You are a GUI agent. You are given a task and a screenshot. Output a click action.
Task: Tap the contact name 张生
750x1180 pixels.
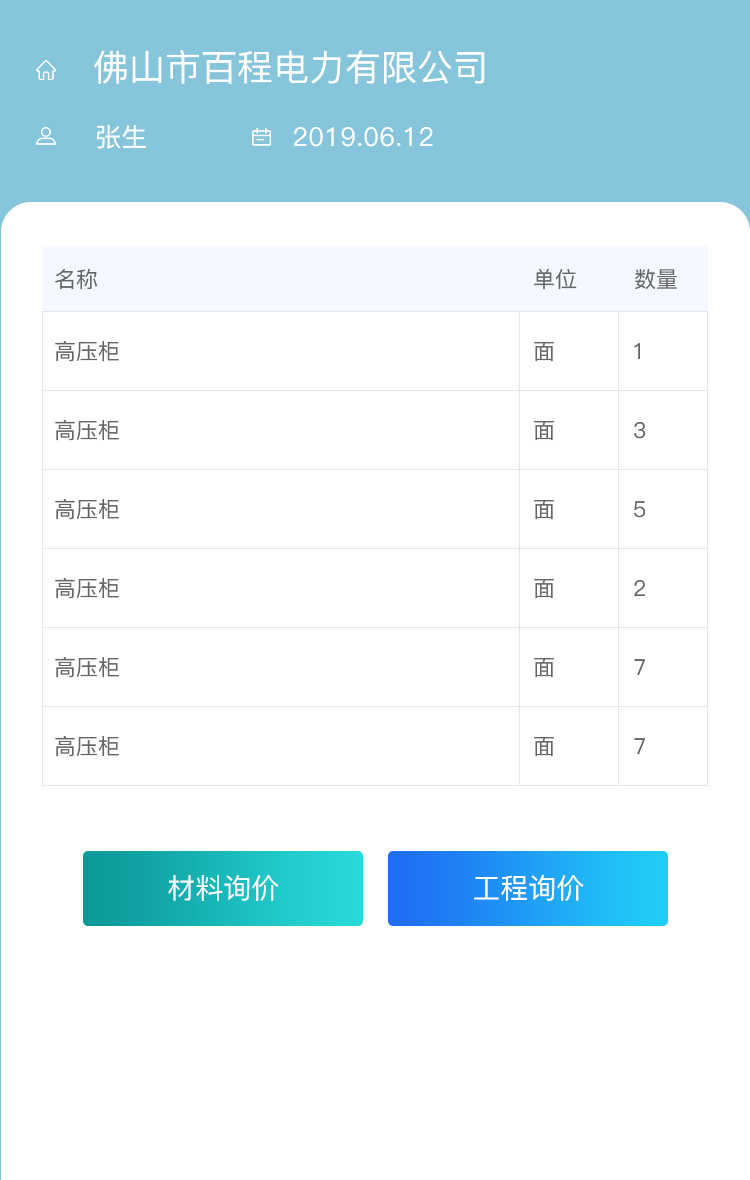tap(121, 137)
